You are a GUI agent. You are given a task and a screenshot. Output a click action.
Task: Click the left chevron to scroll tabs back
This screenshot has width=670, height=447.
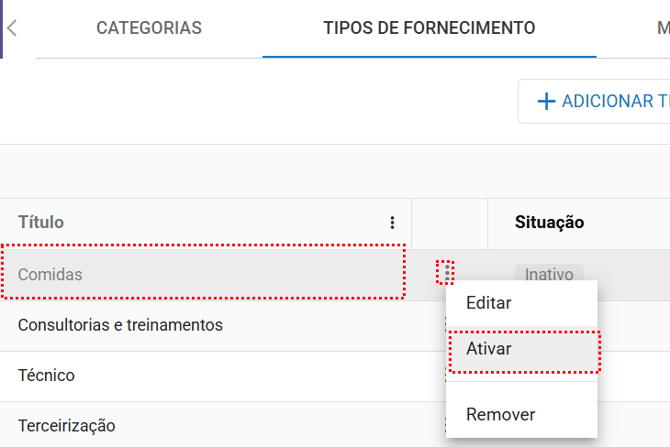tap(12, 28)
